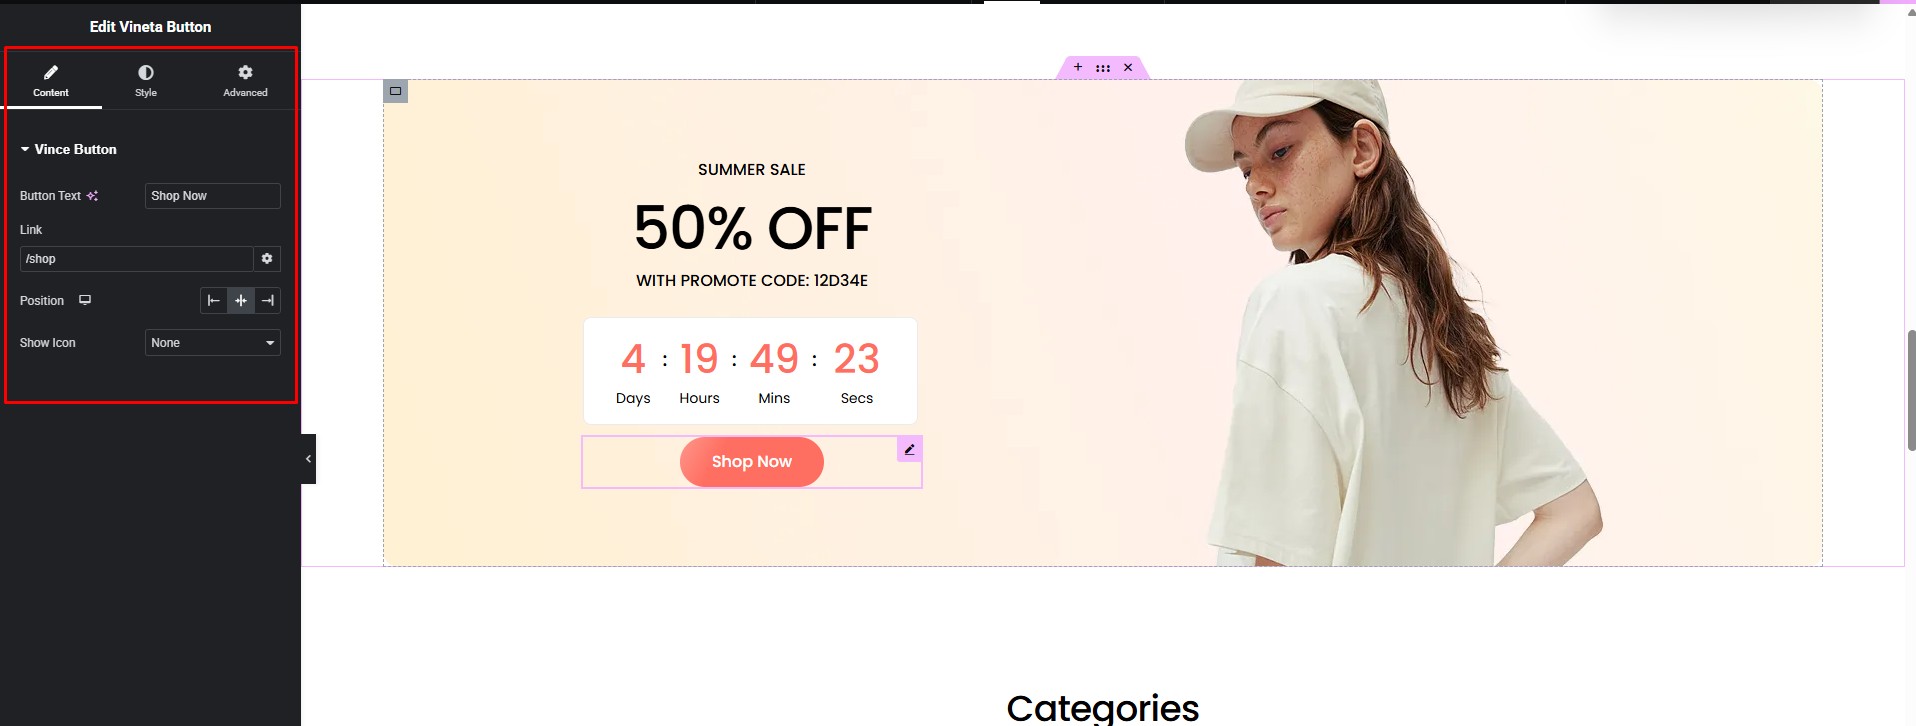1916x726 pixels.
Task: Click the AI sparkle icon beside Button Text
Action: pyautogui.click(x=92, y=196)
